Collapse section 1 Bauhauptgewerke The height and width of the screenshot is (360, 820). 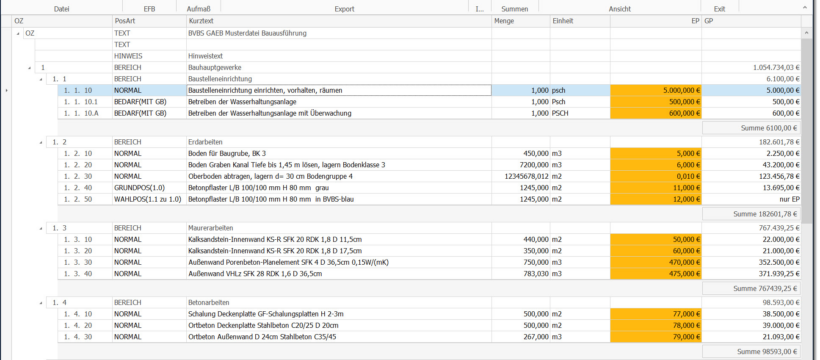click(30, 68)
